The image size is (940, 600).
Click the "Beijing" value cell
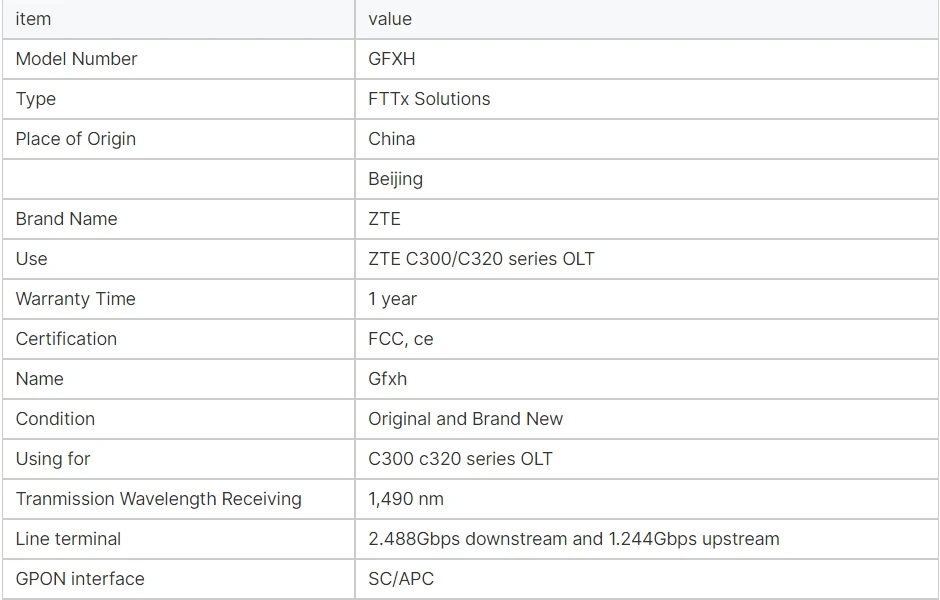tap(396, 179)
